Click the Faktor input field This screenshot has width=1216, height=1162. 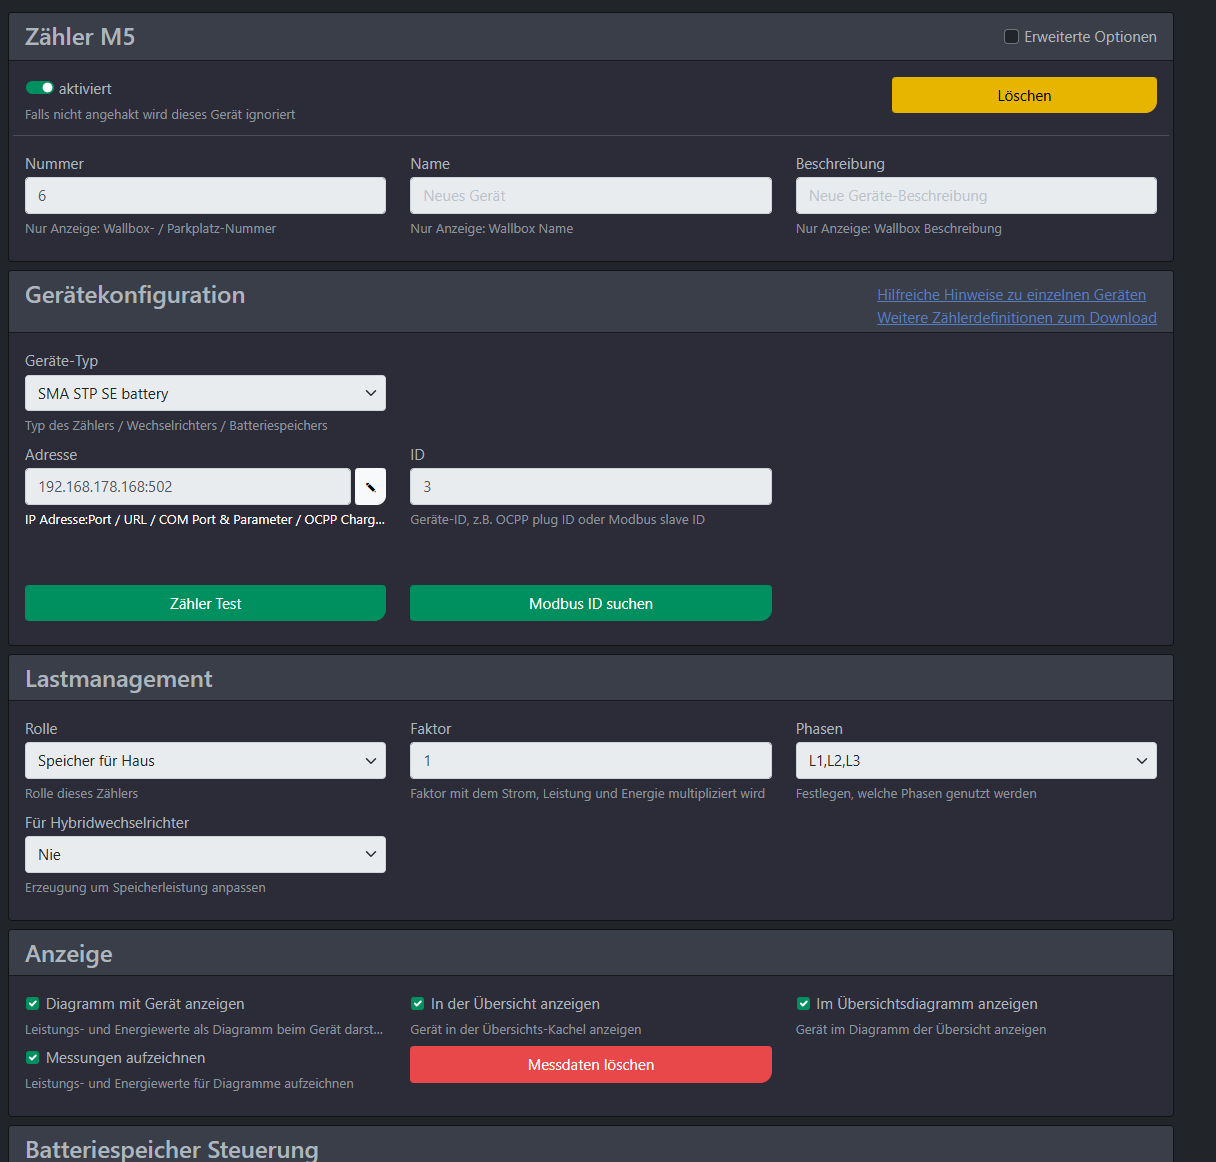590,761
